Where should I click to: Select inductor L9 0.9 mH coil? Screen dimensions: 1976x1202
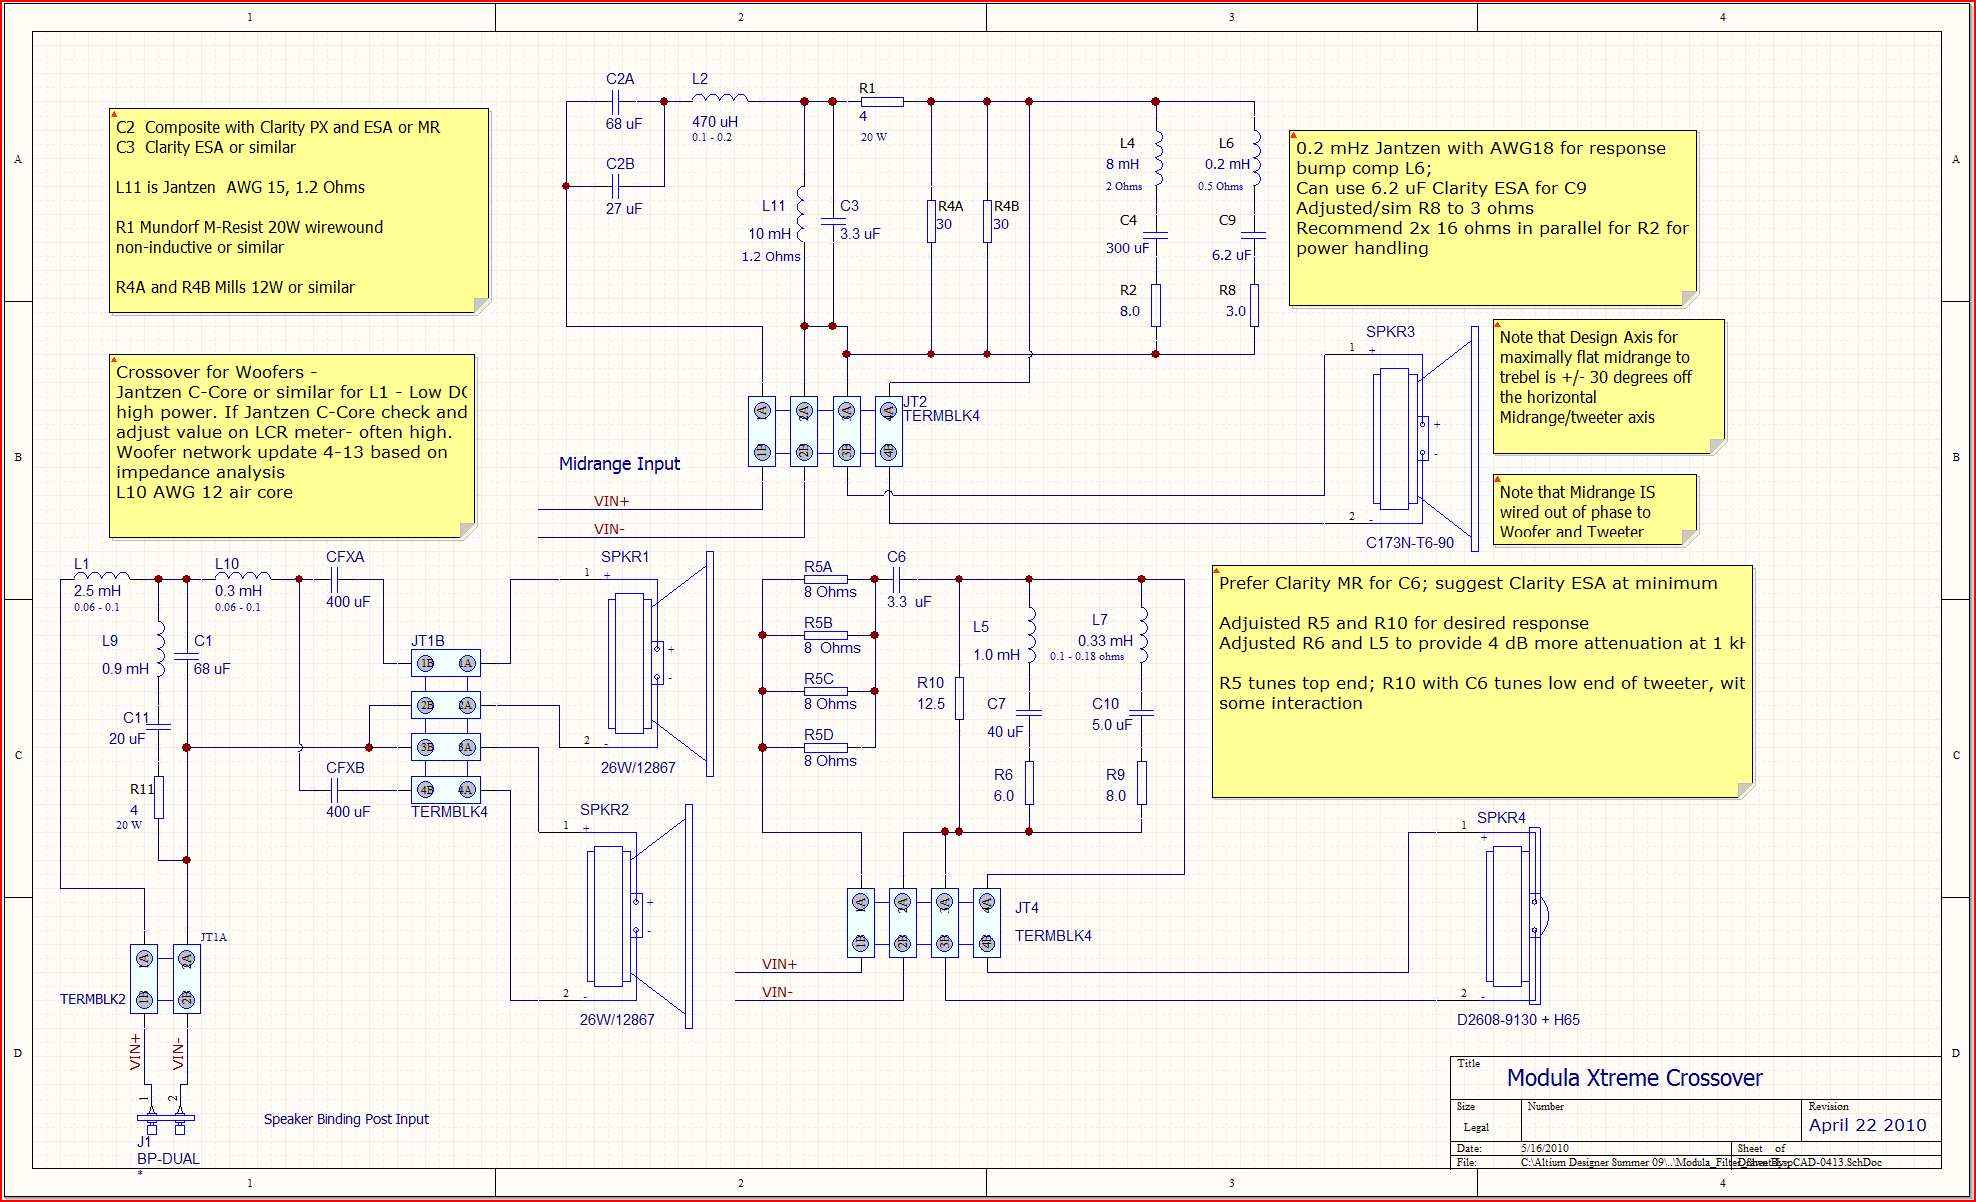click(160, 649)
